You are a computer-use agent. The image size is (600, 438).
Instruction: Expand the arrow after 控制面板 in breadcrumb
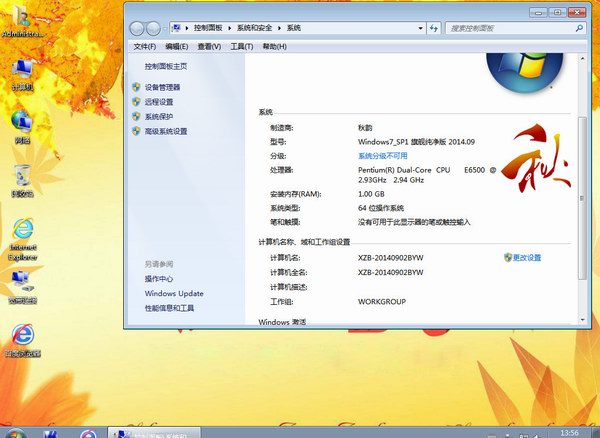point(230,28)
